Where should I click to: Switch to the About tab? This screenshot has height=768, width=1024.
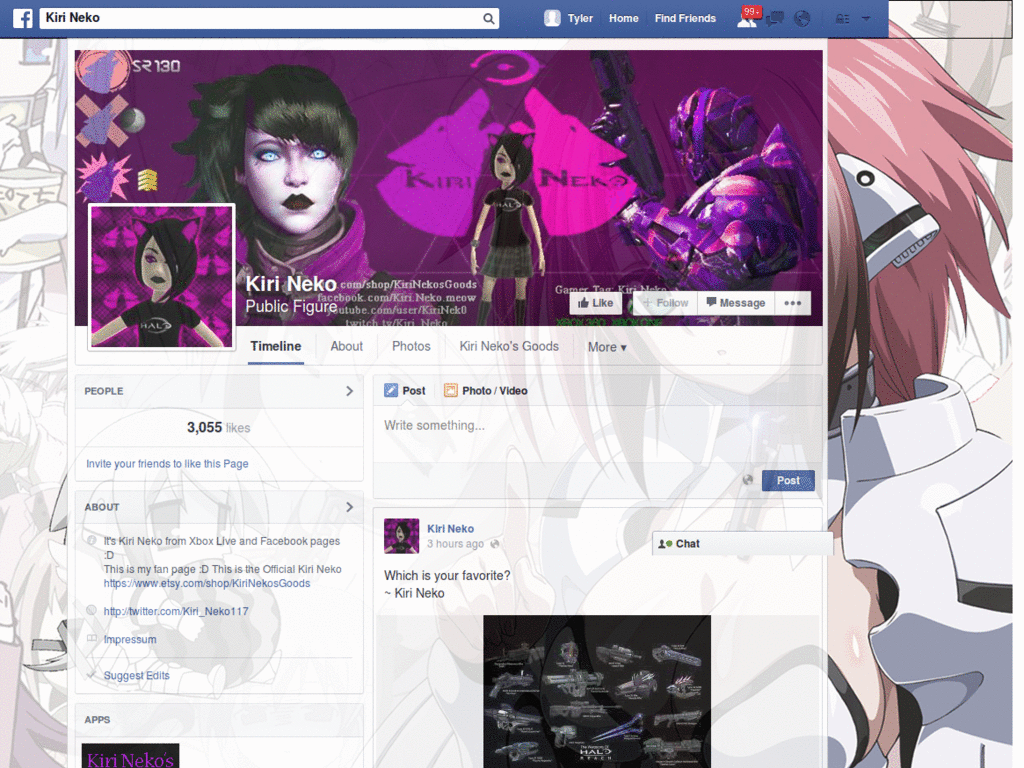(x=346, y=347)
